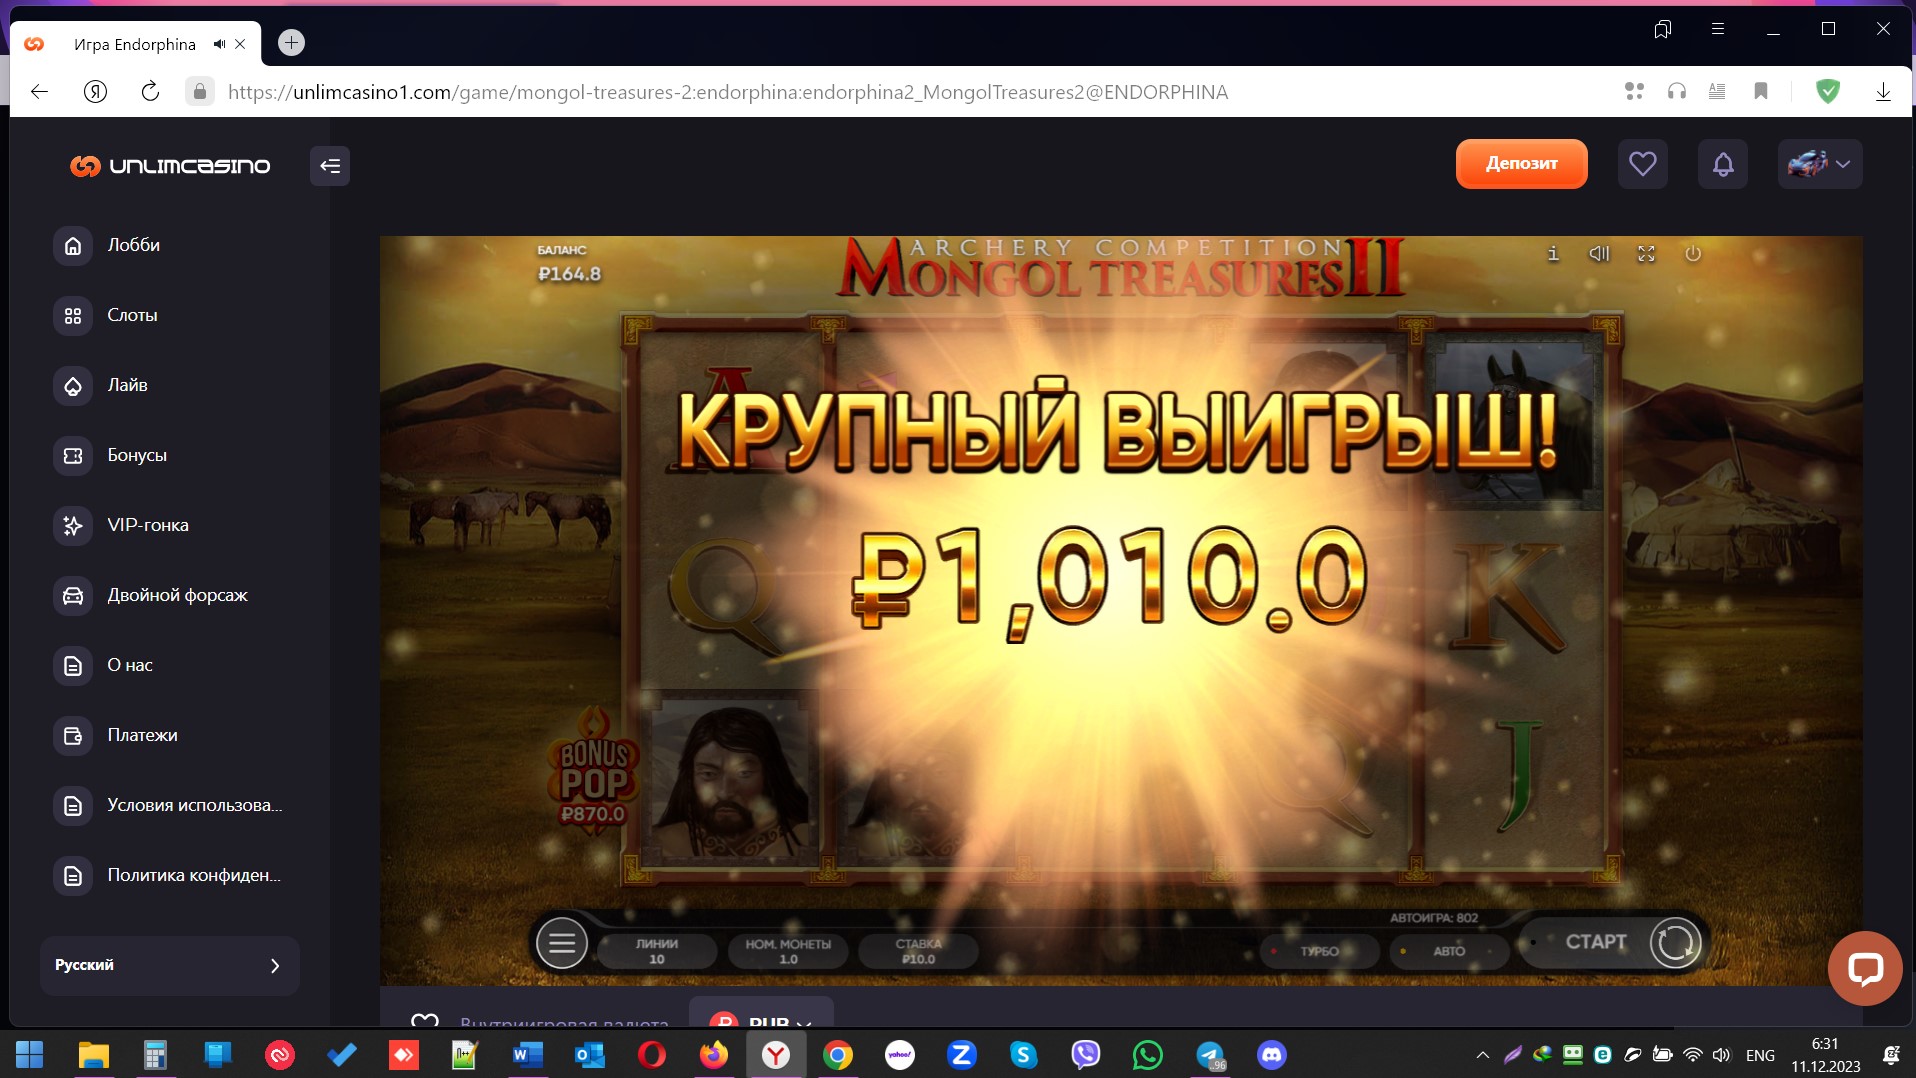This screenshot has width=1916, height=1078.
Task: Click the site lock security icon
Action: click(200, 92)
